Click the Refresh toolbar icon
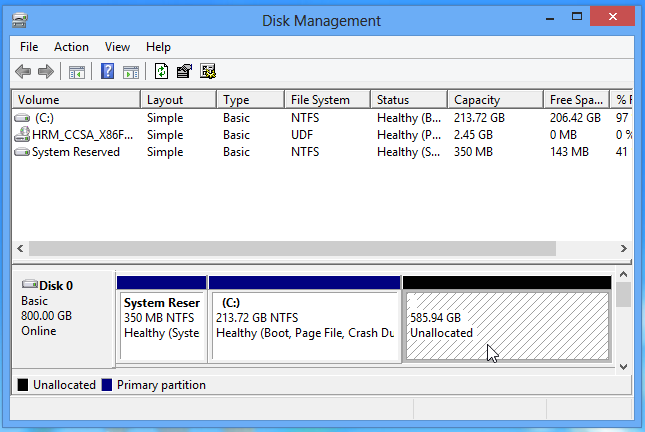645x432 pixels. tap(162, 71)
